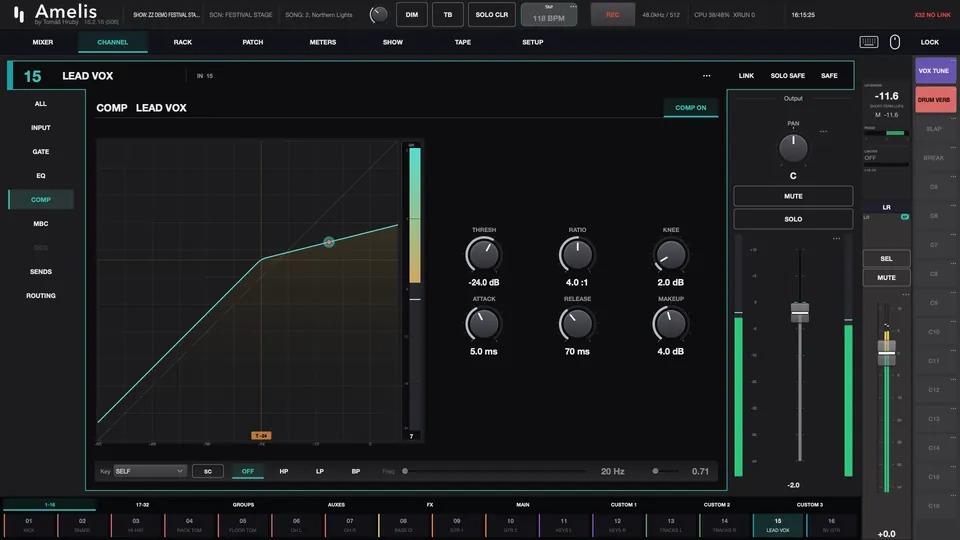Image resolution: width=960 pixels, height=540 pixels.
Task: Select MBC section in sidebar
Action: (x=40, y=223)
